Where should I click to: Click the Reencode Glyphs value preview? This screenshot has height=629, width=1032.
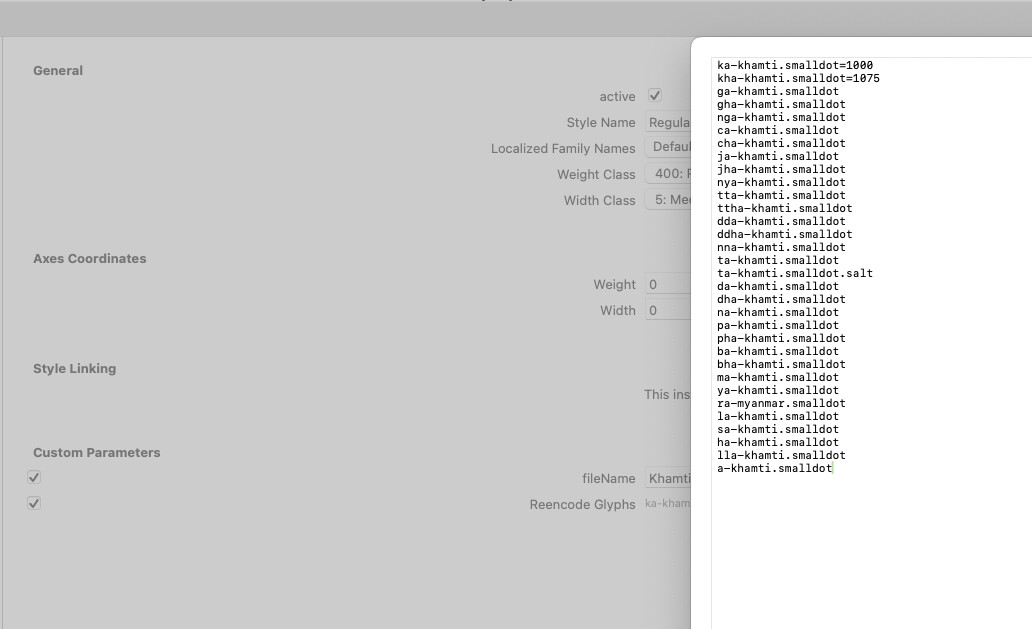click(x=666, y=504)
